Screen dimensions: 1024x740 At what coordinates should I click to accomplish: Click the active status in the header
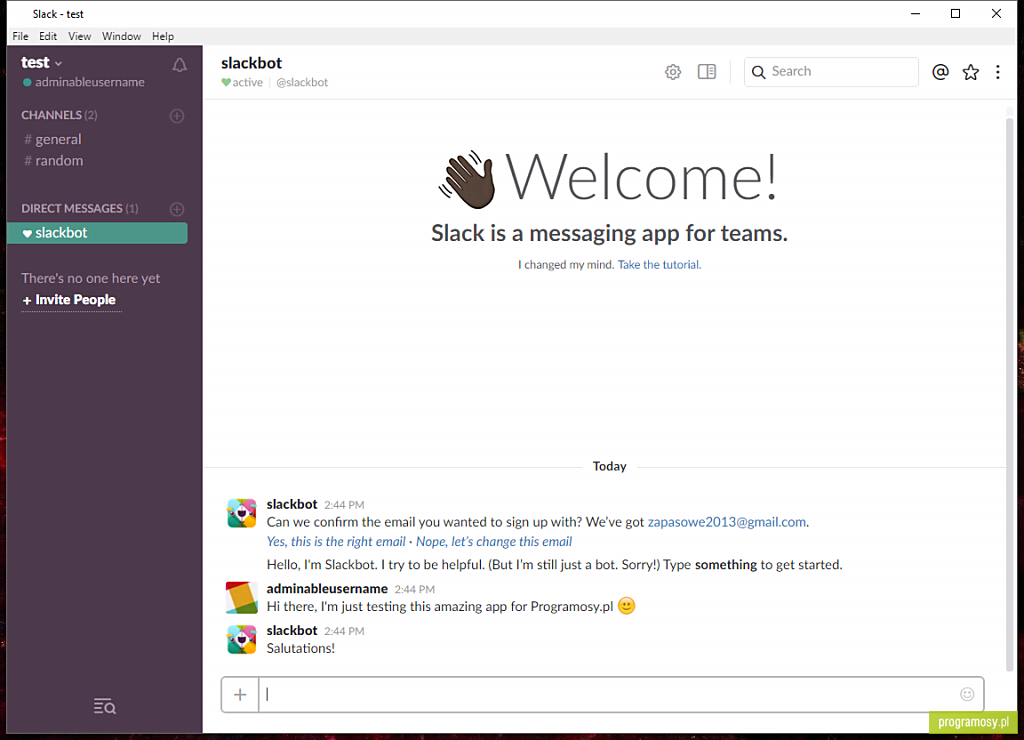[x=242, y=82]
